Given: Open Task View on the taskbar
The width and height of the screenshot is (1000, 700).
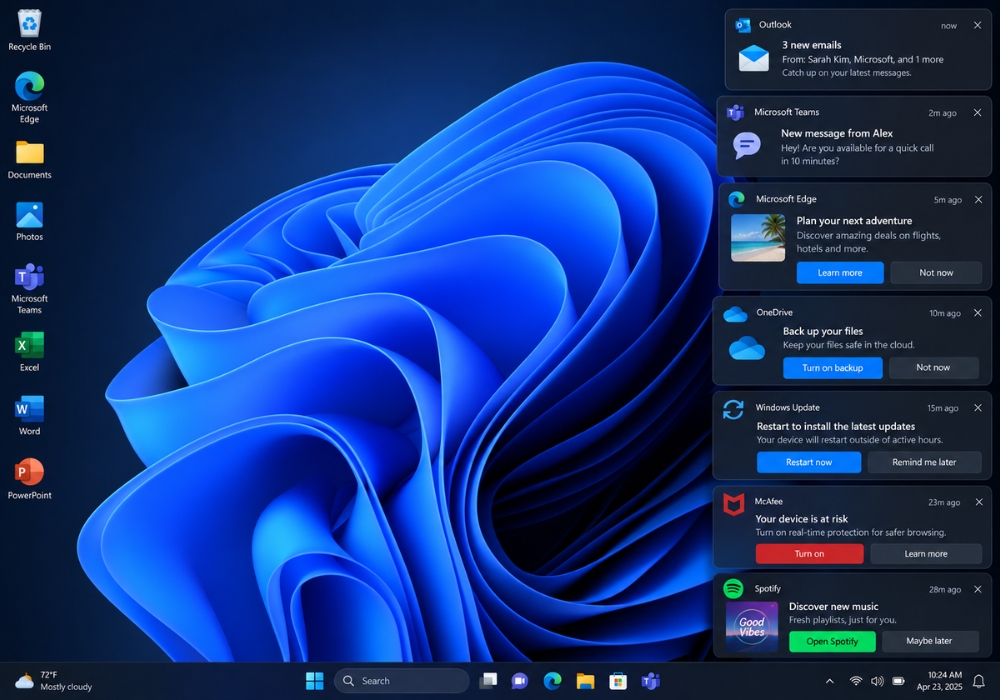Looking at the screenshot, I should [488, 681].
